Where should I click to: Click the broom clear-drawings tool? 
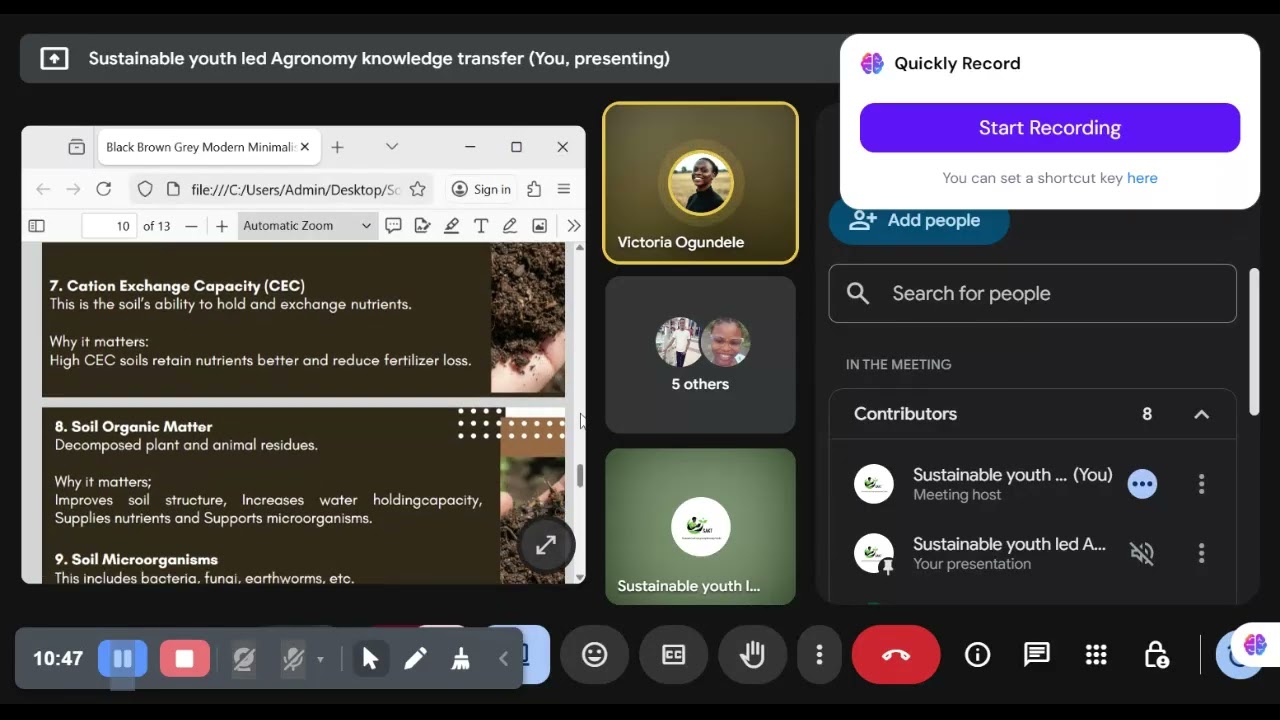point(461,658)
